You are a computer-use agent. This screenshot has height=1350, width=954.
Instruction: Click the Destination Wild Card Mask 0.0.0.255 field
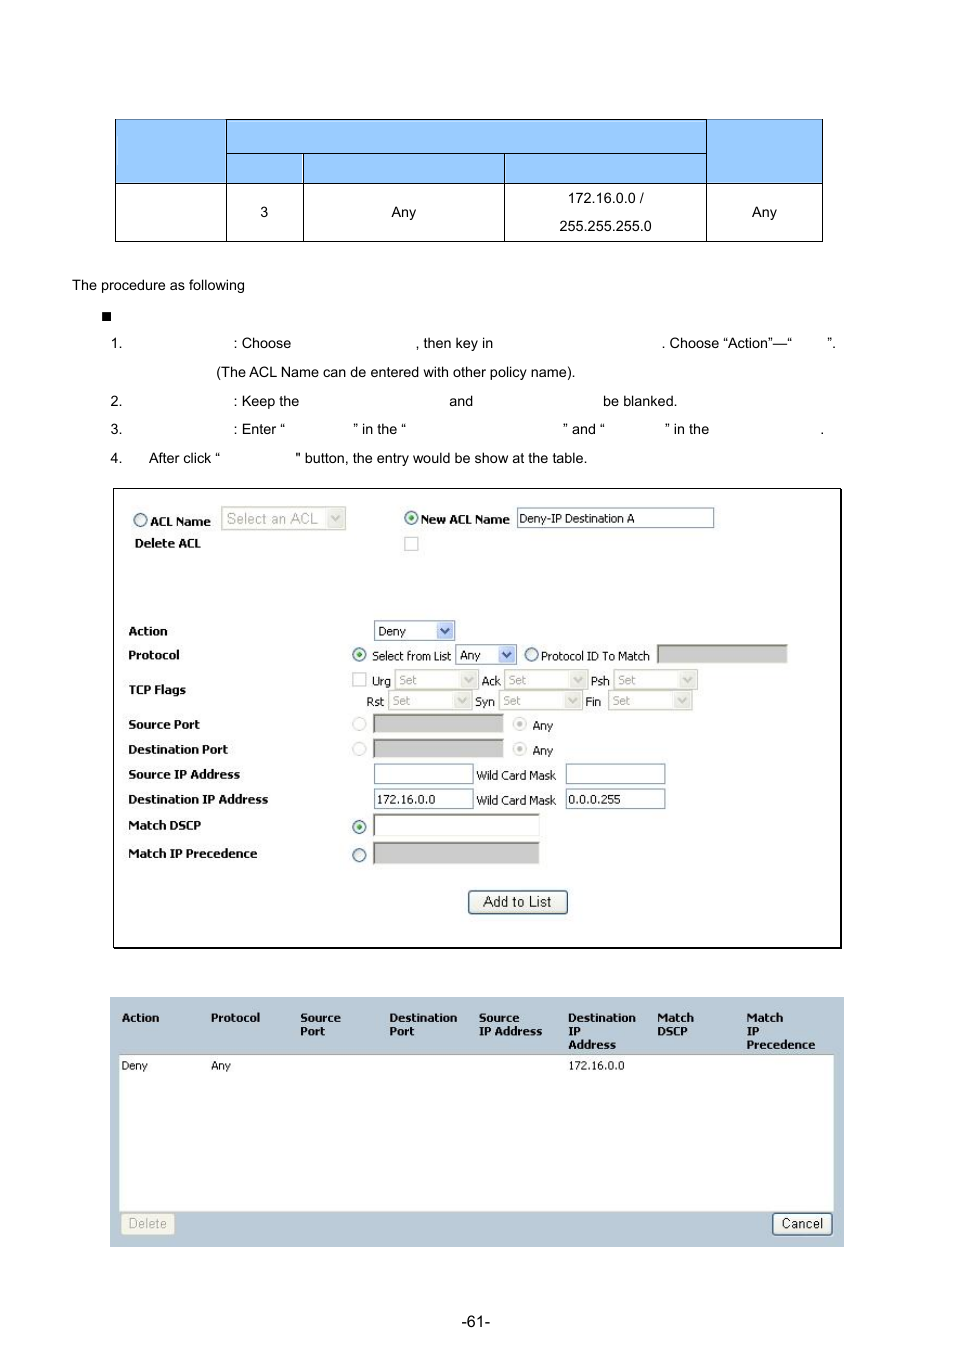click(x=615, y=799)
